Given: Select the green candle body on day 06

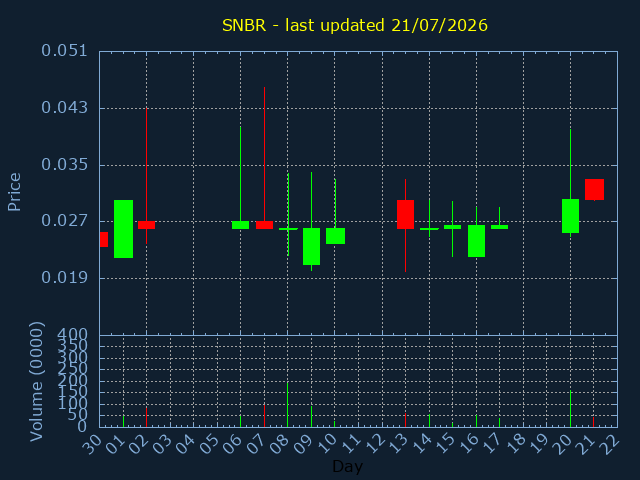Looking at the screenshot, I should point(240,225).
